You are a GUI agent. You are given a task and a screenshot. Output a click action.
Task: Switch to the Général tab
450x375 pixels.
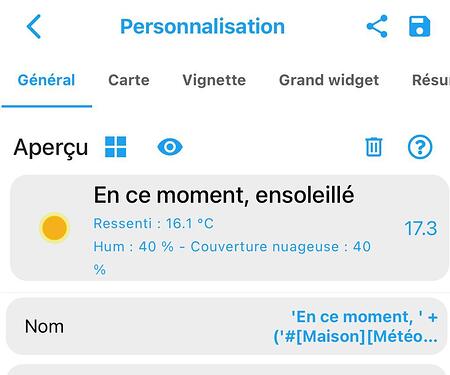point(46,80)
